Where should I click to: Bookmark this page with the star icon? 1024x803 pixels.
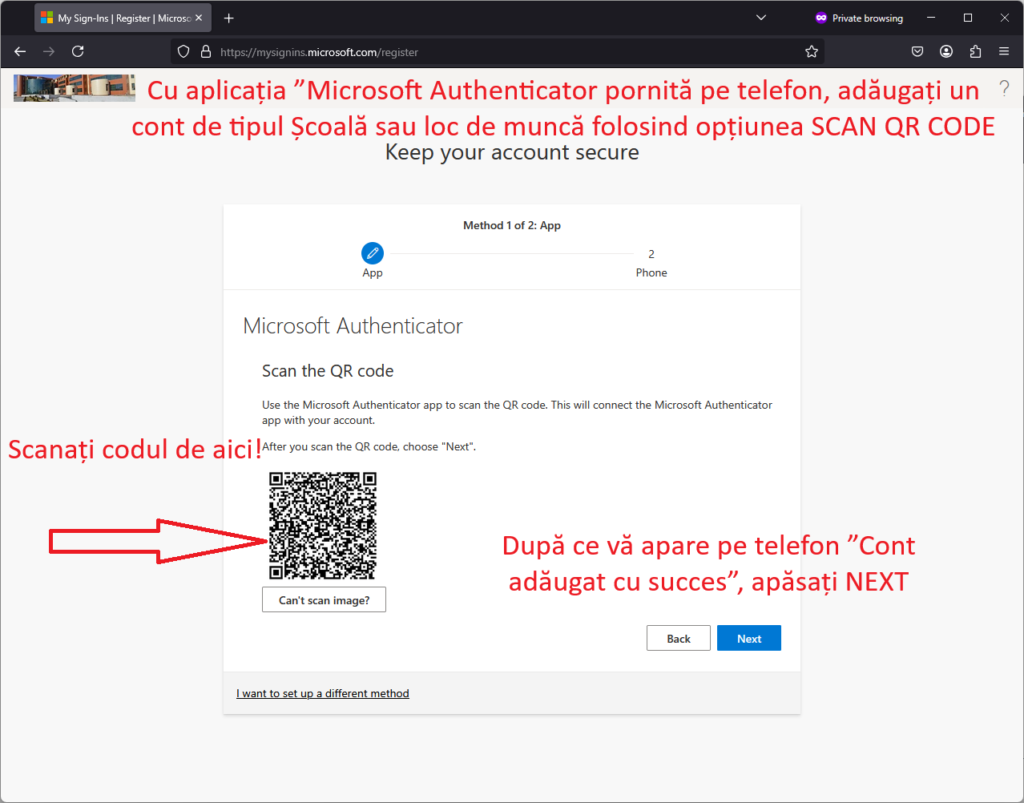pyautogui.click(x=811, y=52)
